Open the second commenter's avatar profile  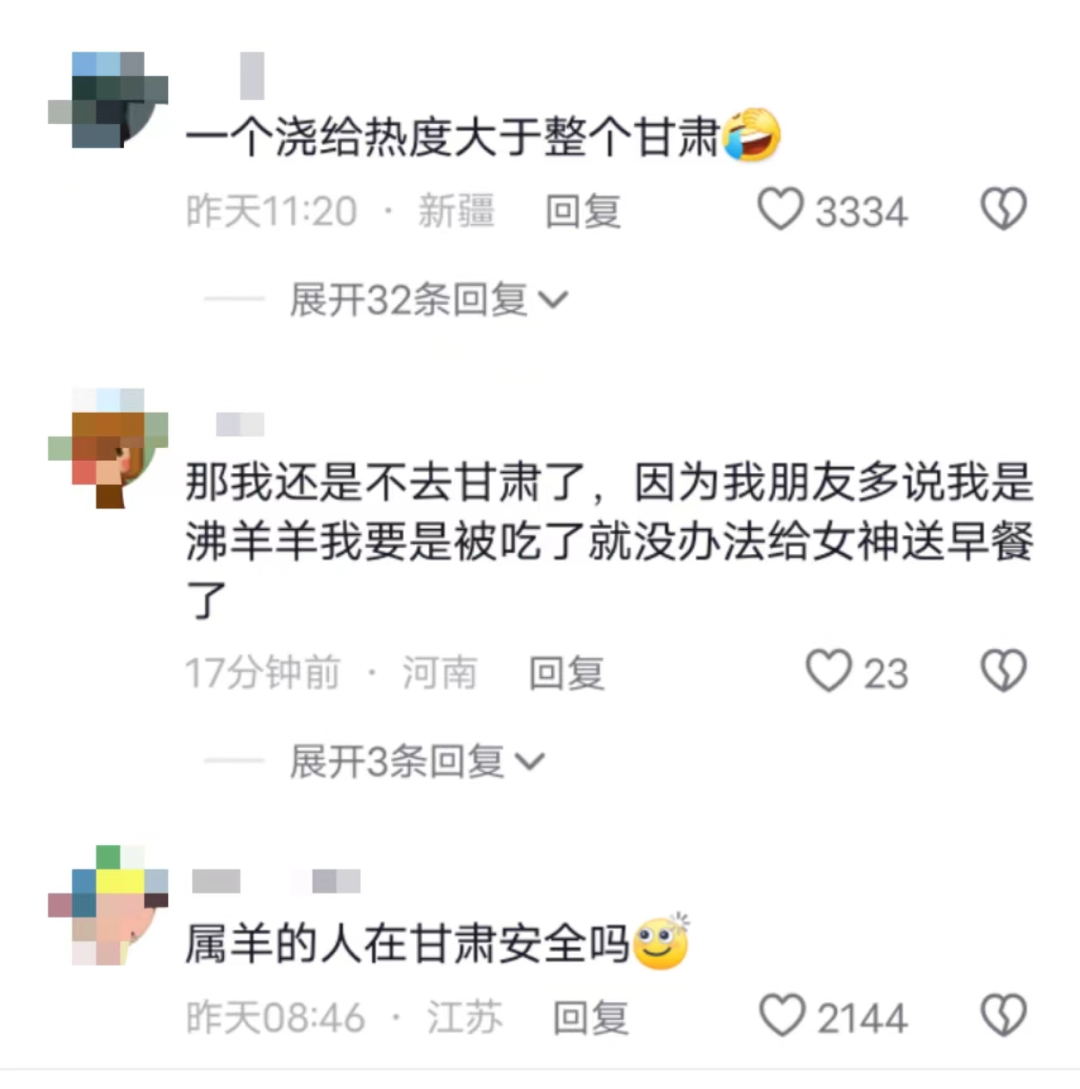(x=108, y=448)
